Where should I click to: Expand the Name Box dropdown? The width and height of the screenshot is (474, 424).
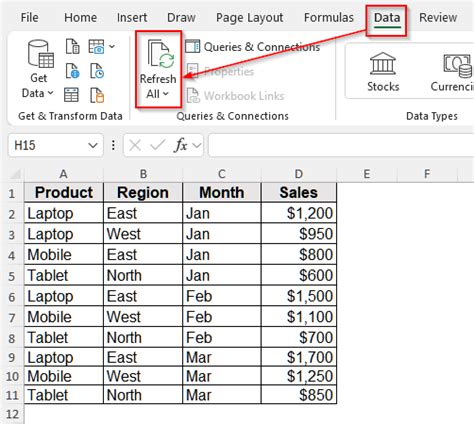[93, 145]
